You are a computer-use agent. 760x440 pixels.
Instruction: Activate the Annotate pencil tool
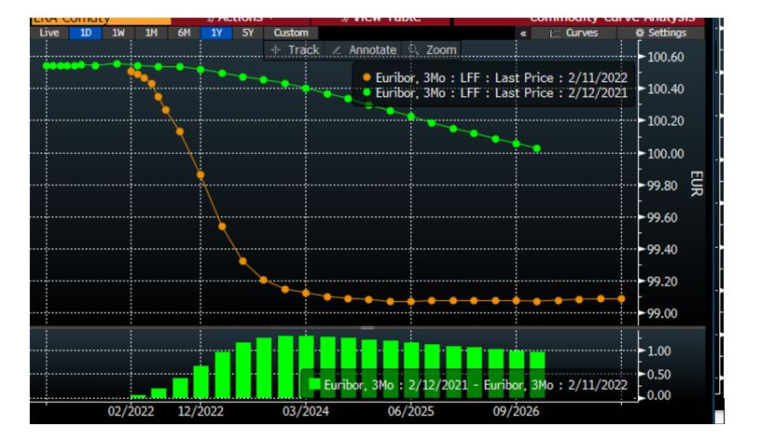[x=364, y=50]
